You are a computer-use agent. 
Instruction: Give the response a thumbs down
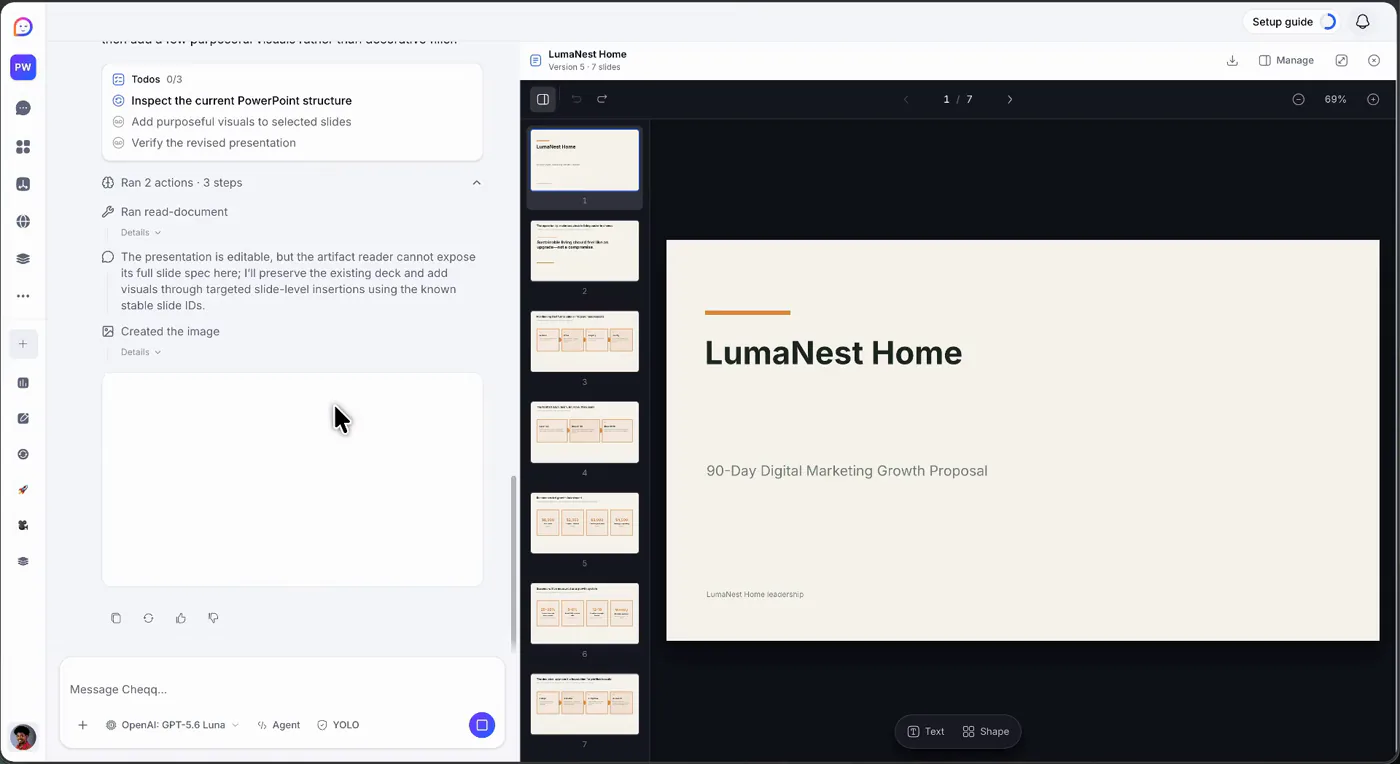[213, 618]
